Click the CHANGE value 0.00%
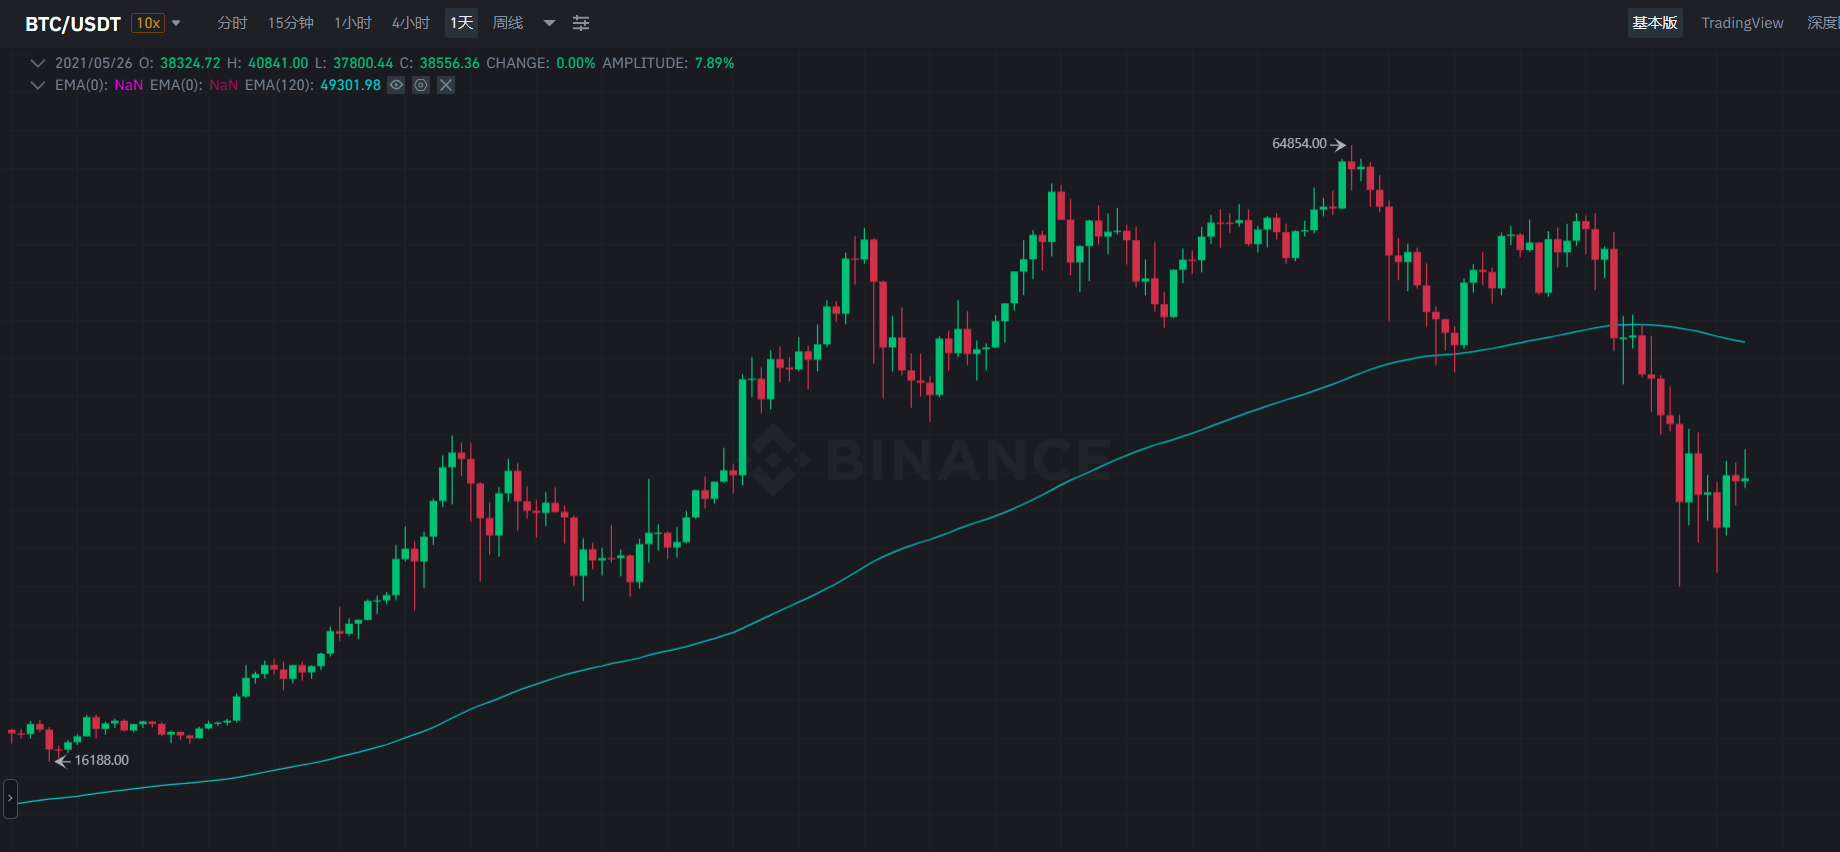 [576, 63]
